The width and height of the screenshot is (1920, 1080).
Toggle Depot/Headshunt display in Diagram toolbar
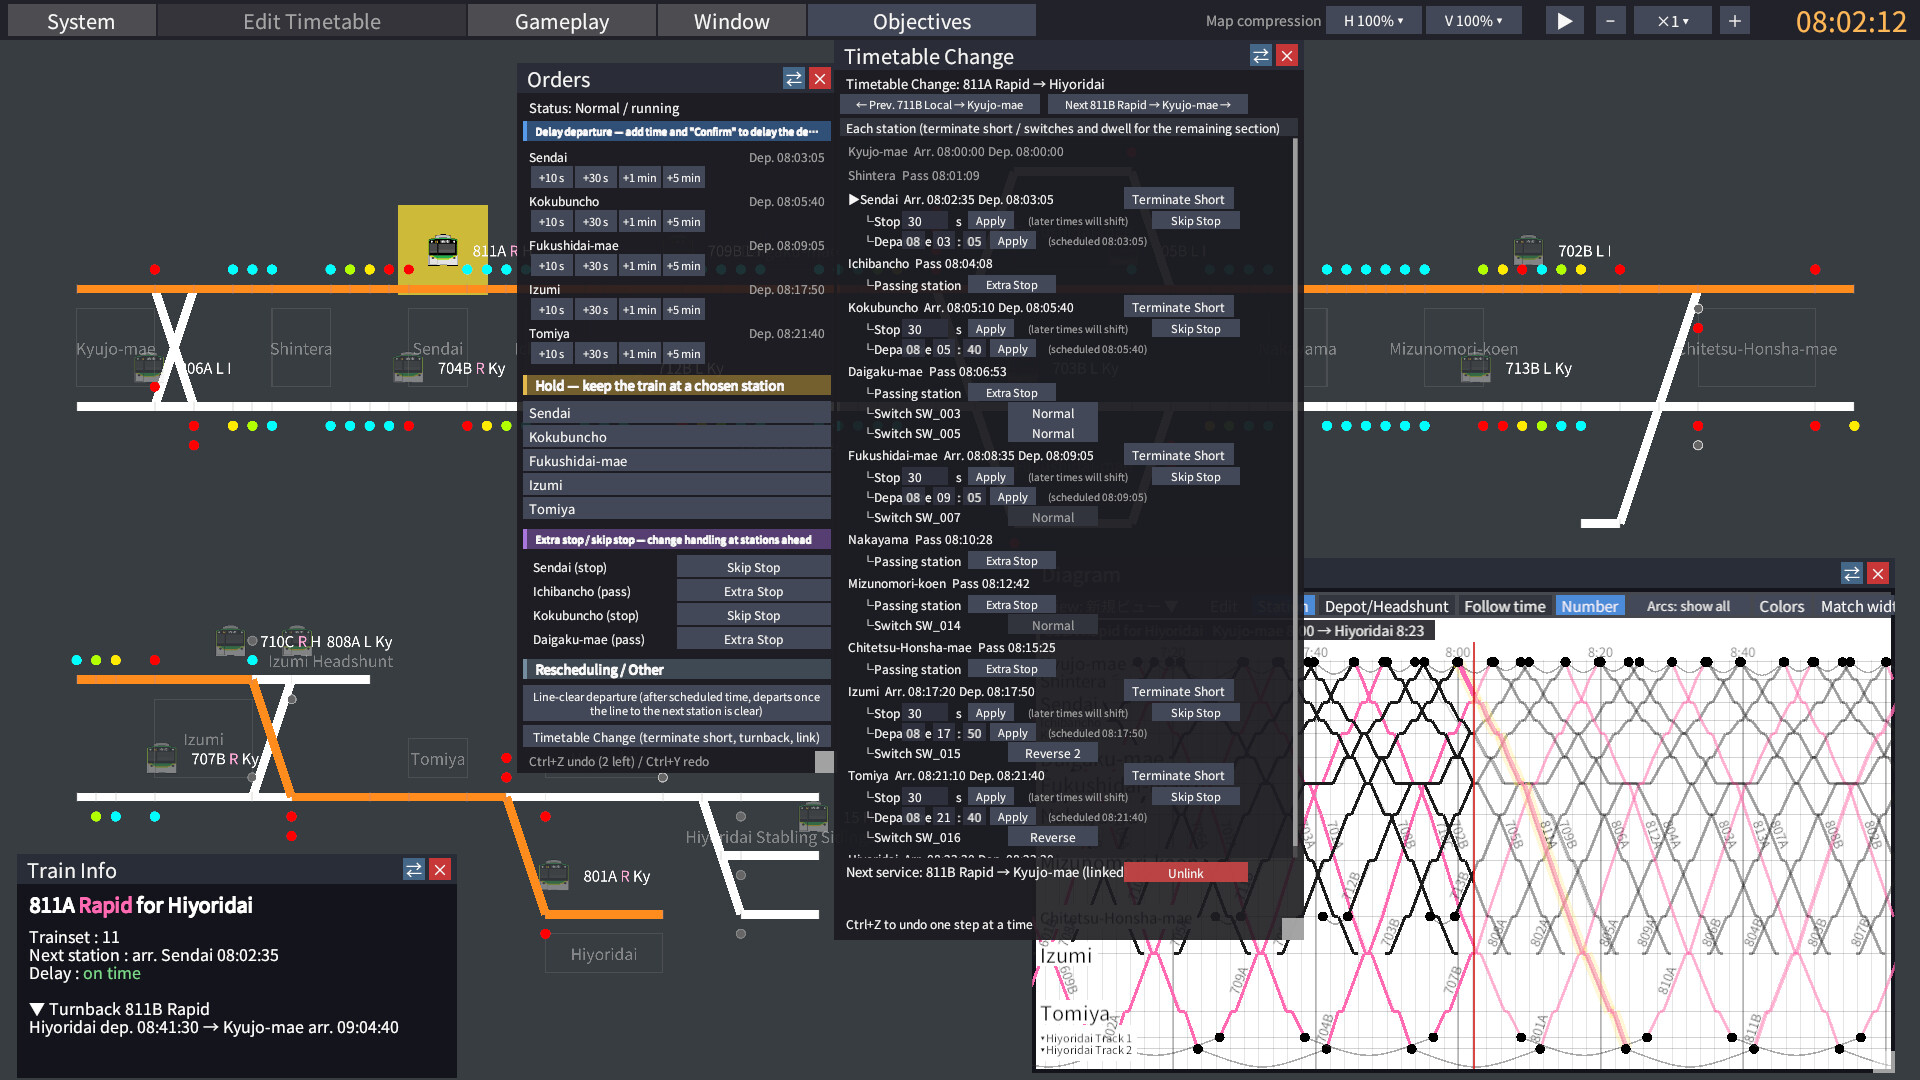pos(1386,606)
